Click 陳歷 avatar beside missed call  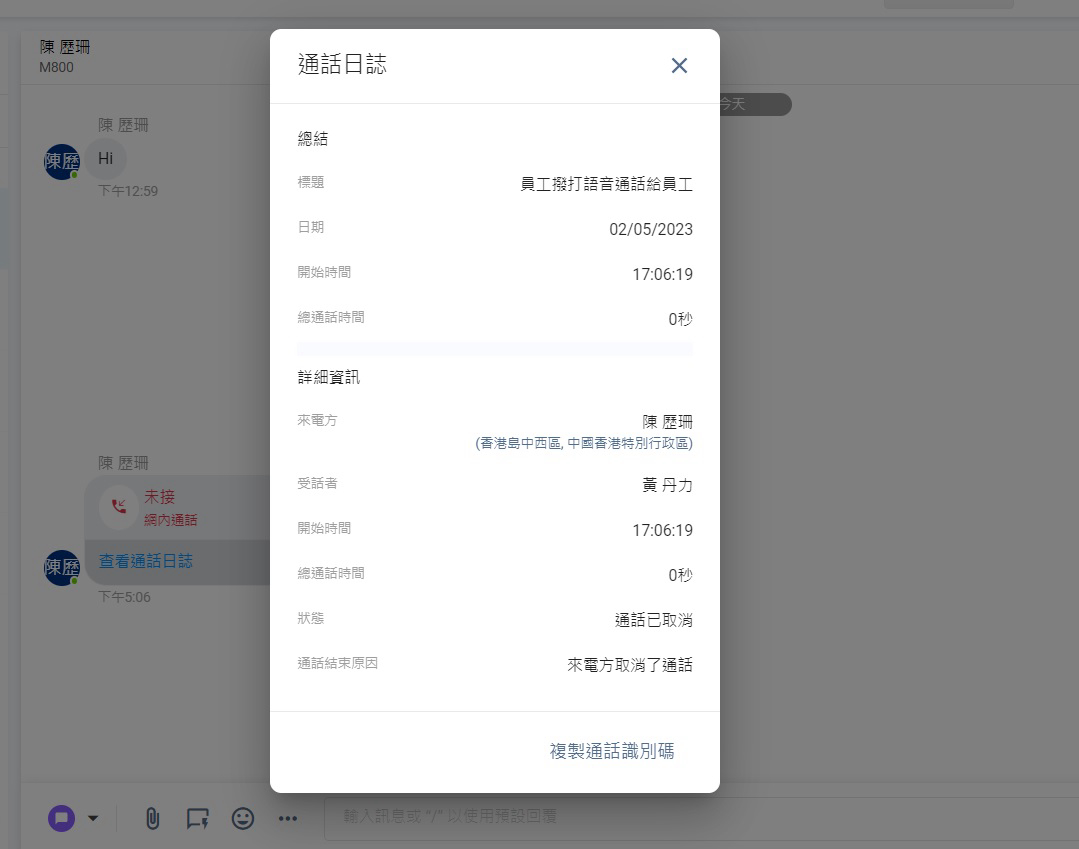coord(62,568)
